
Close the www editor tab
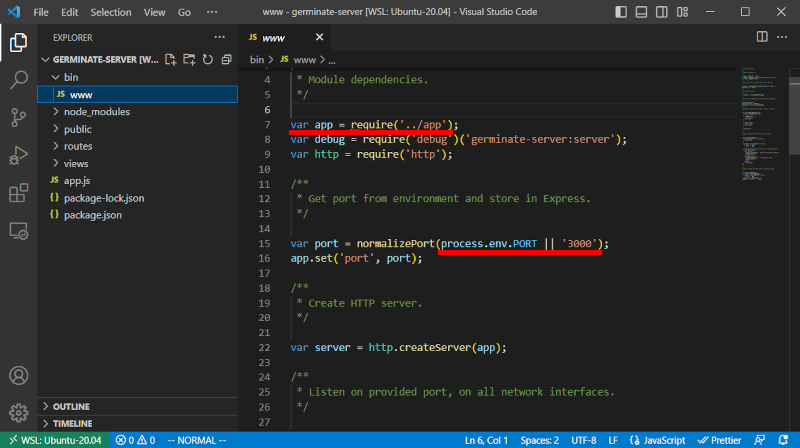tap(319, 37)
